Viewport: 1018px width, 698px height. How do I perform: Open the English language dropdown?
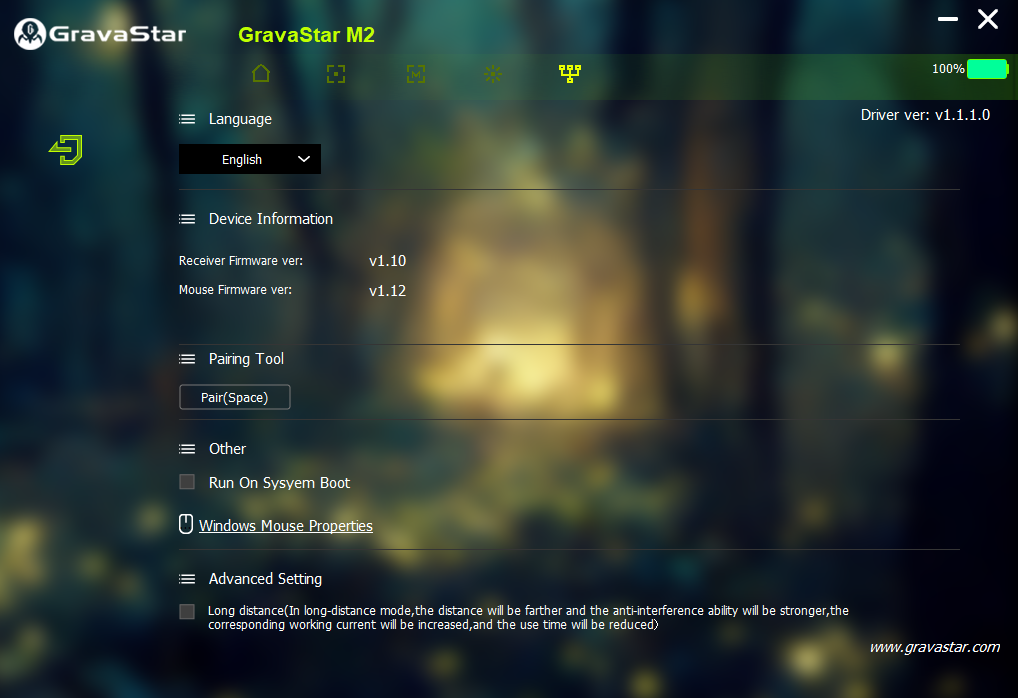click(249, 159)
